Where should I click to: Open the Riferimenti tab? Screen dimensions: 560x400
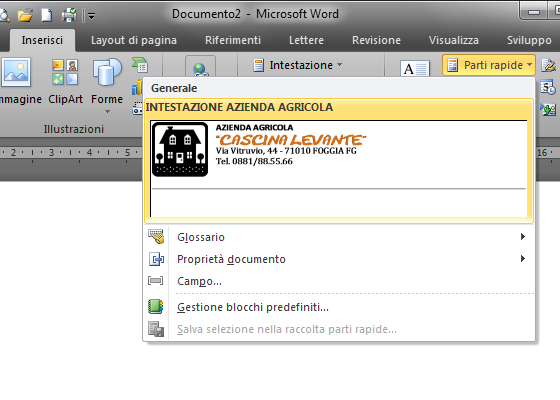233,40
